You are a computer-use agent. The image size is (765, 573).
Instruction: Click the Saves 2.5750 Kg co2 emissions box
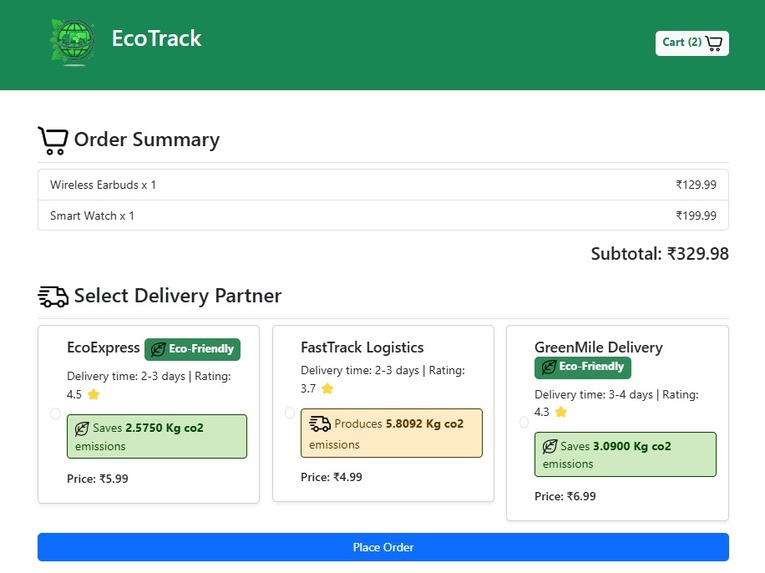coord(157,436)
